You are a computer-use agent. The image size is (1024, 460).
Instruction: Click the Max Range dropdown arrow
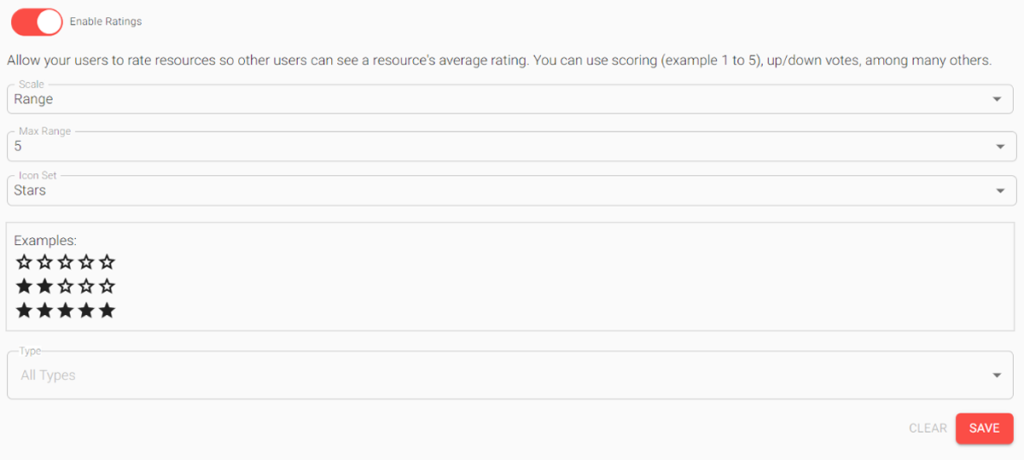click(x=1001, y=147)
